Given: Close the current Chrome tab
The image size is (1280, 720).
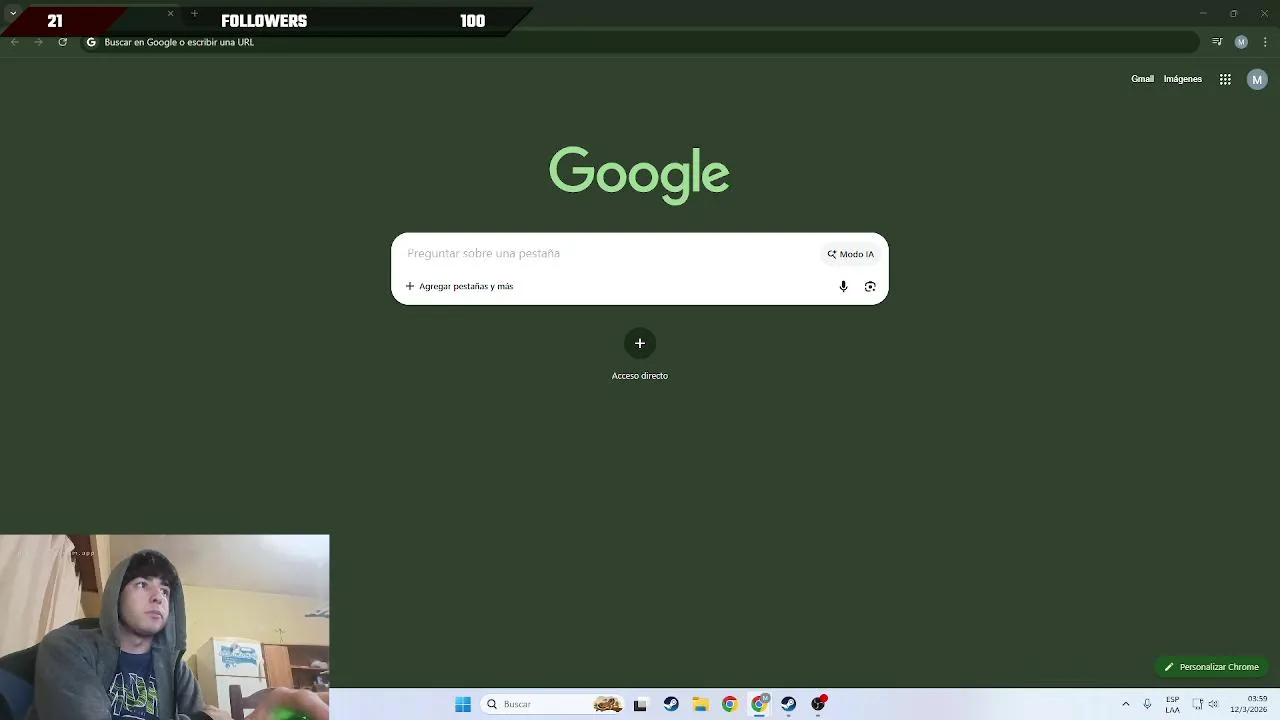Looking at the screenshot, I should point(170,14).
